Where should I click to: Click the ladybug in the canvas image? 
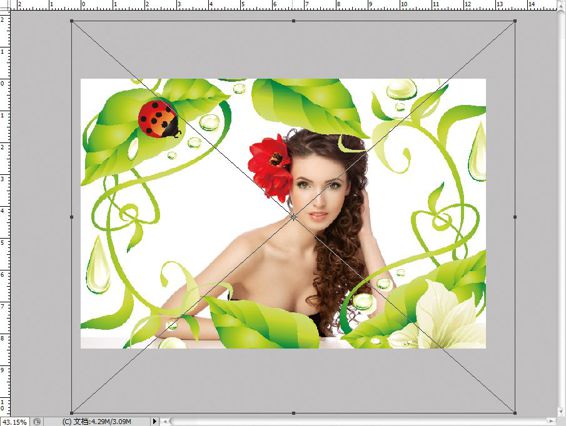(159, 119)
